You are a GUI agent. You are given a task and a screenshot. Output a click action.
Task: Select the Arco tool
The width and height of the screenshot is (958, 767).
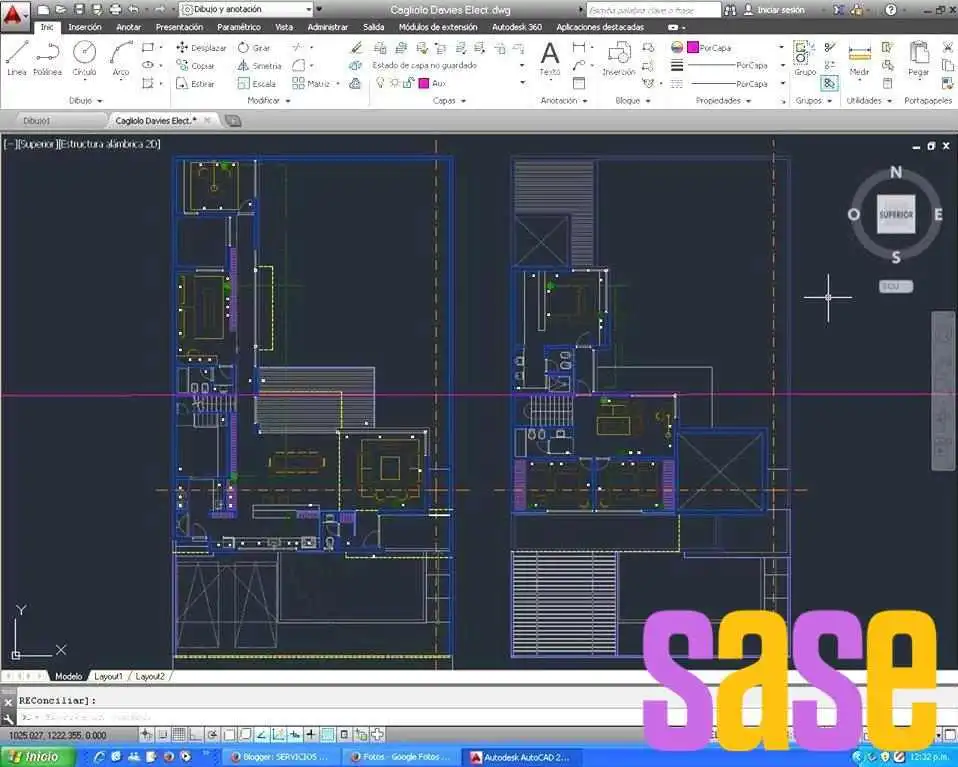tap(121, 58)
